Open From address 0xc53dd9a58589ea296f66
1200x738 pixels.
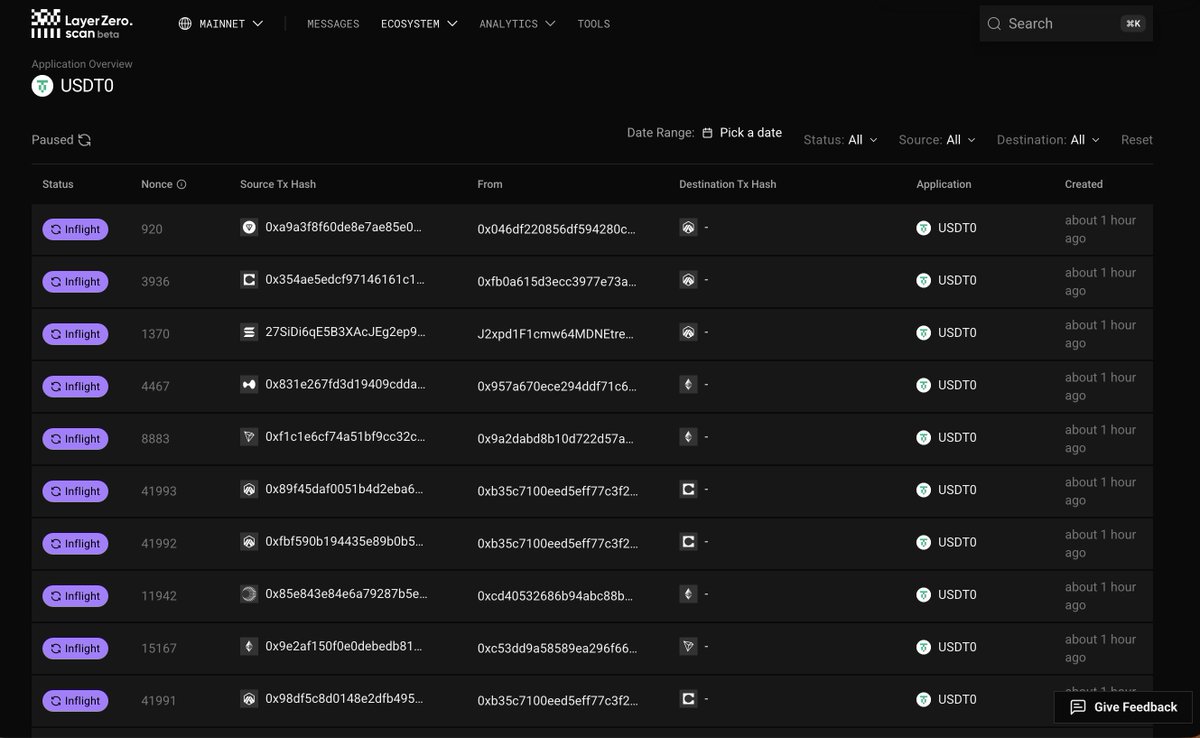click(x=557, y=648)
